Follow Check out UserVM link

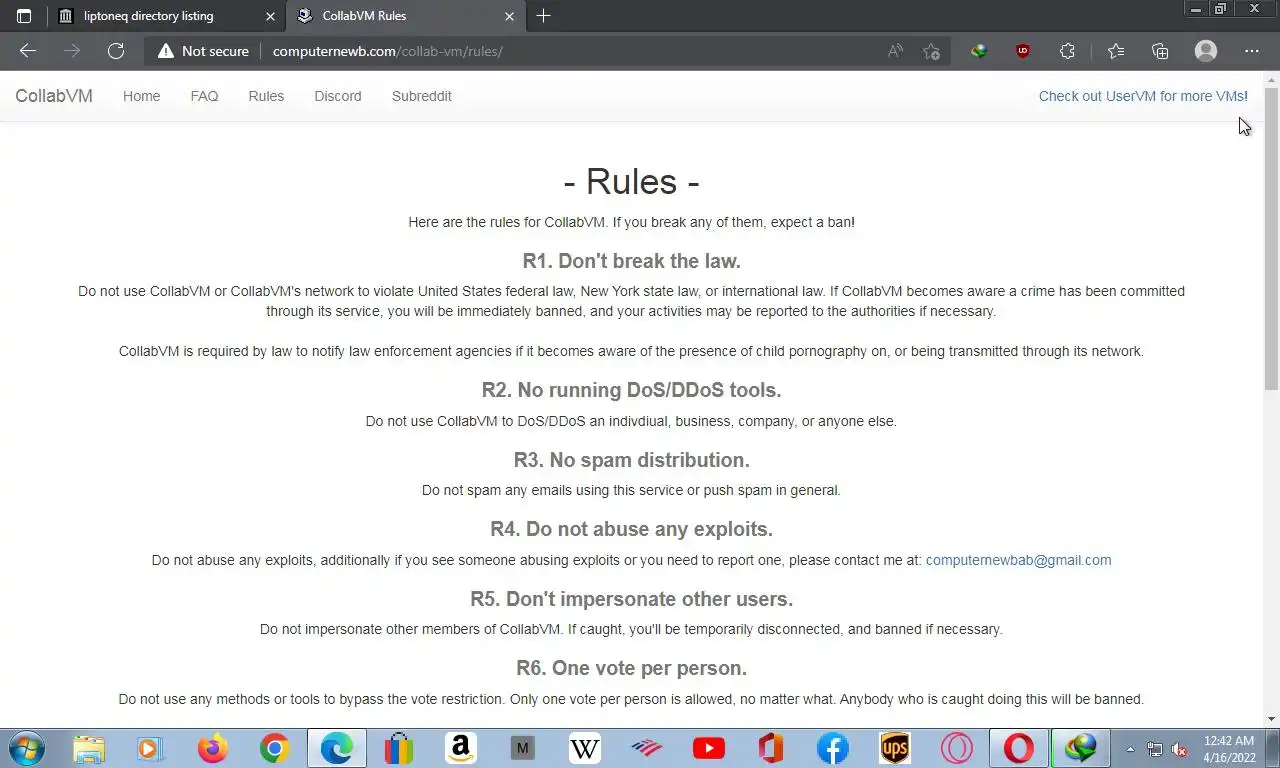[1143, 96]
